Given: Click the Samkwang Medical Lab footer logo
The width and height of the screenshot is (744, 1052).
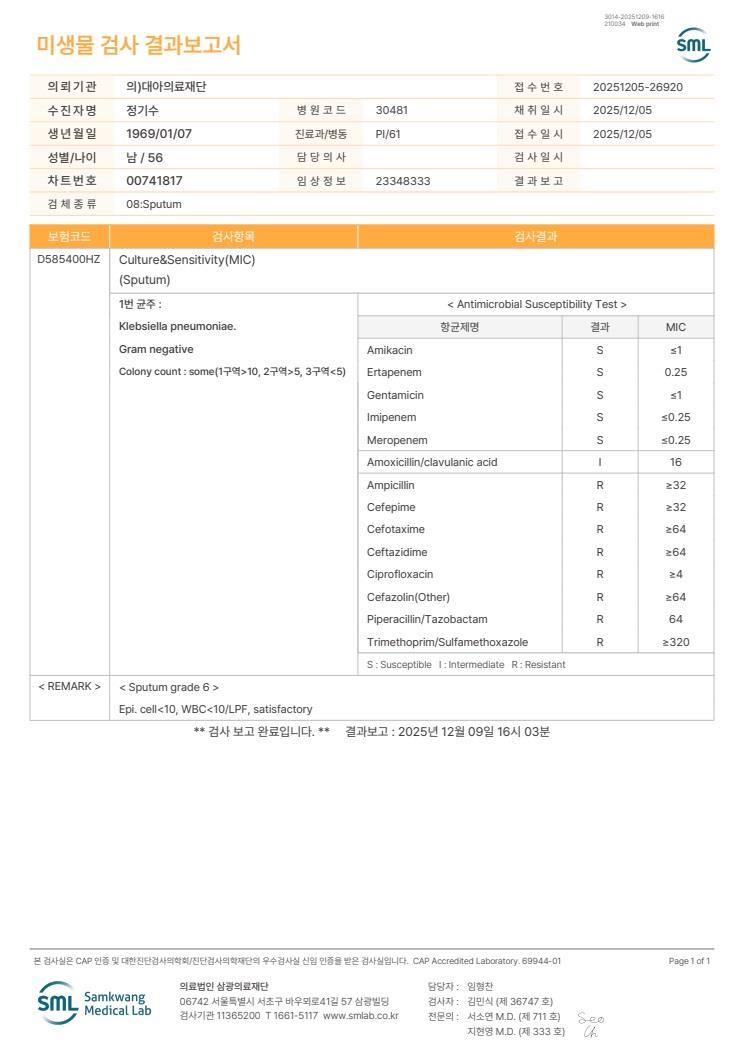Looking at the screenshot, I should click(x=95, y=1003).
